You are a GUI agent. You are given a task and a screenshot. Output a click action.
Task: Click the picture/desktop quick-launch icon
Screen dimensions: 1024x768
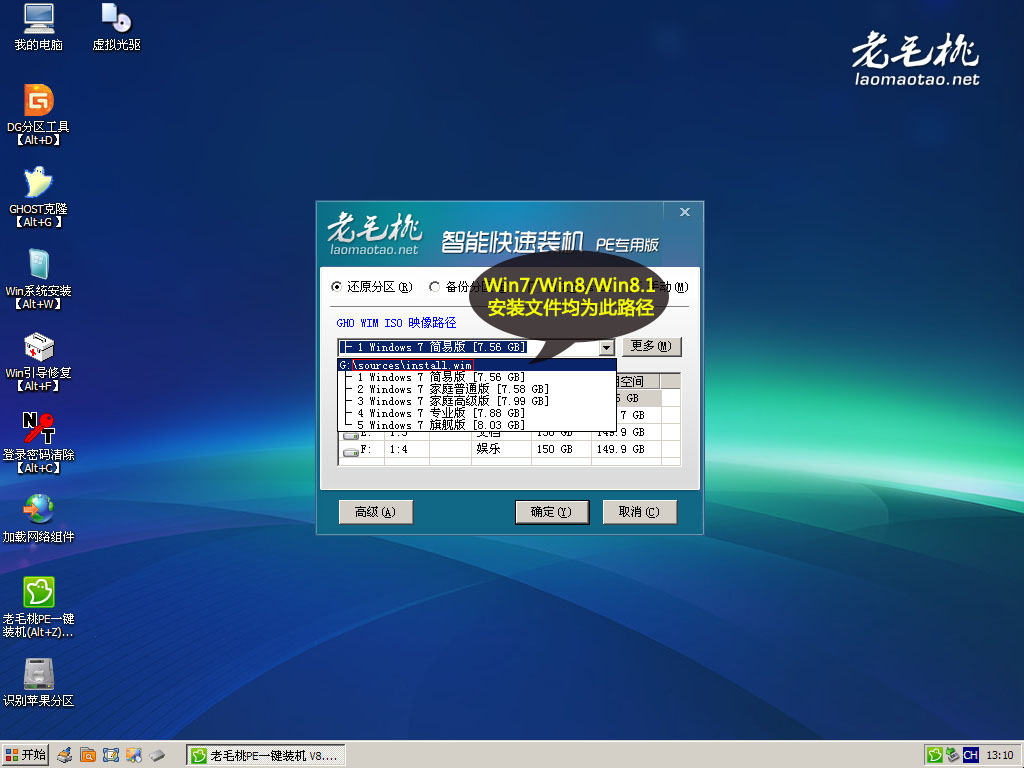[134, 756]
